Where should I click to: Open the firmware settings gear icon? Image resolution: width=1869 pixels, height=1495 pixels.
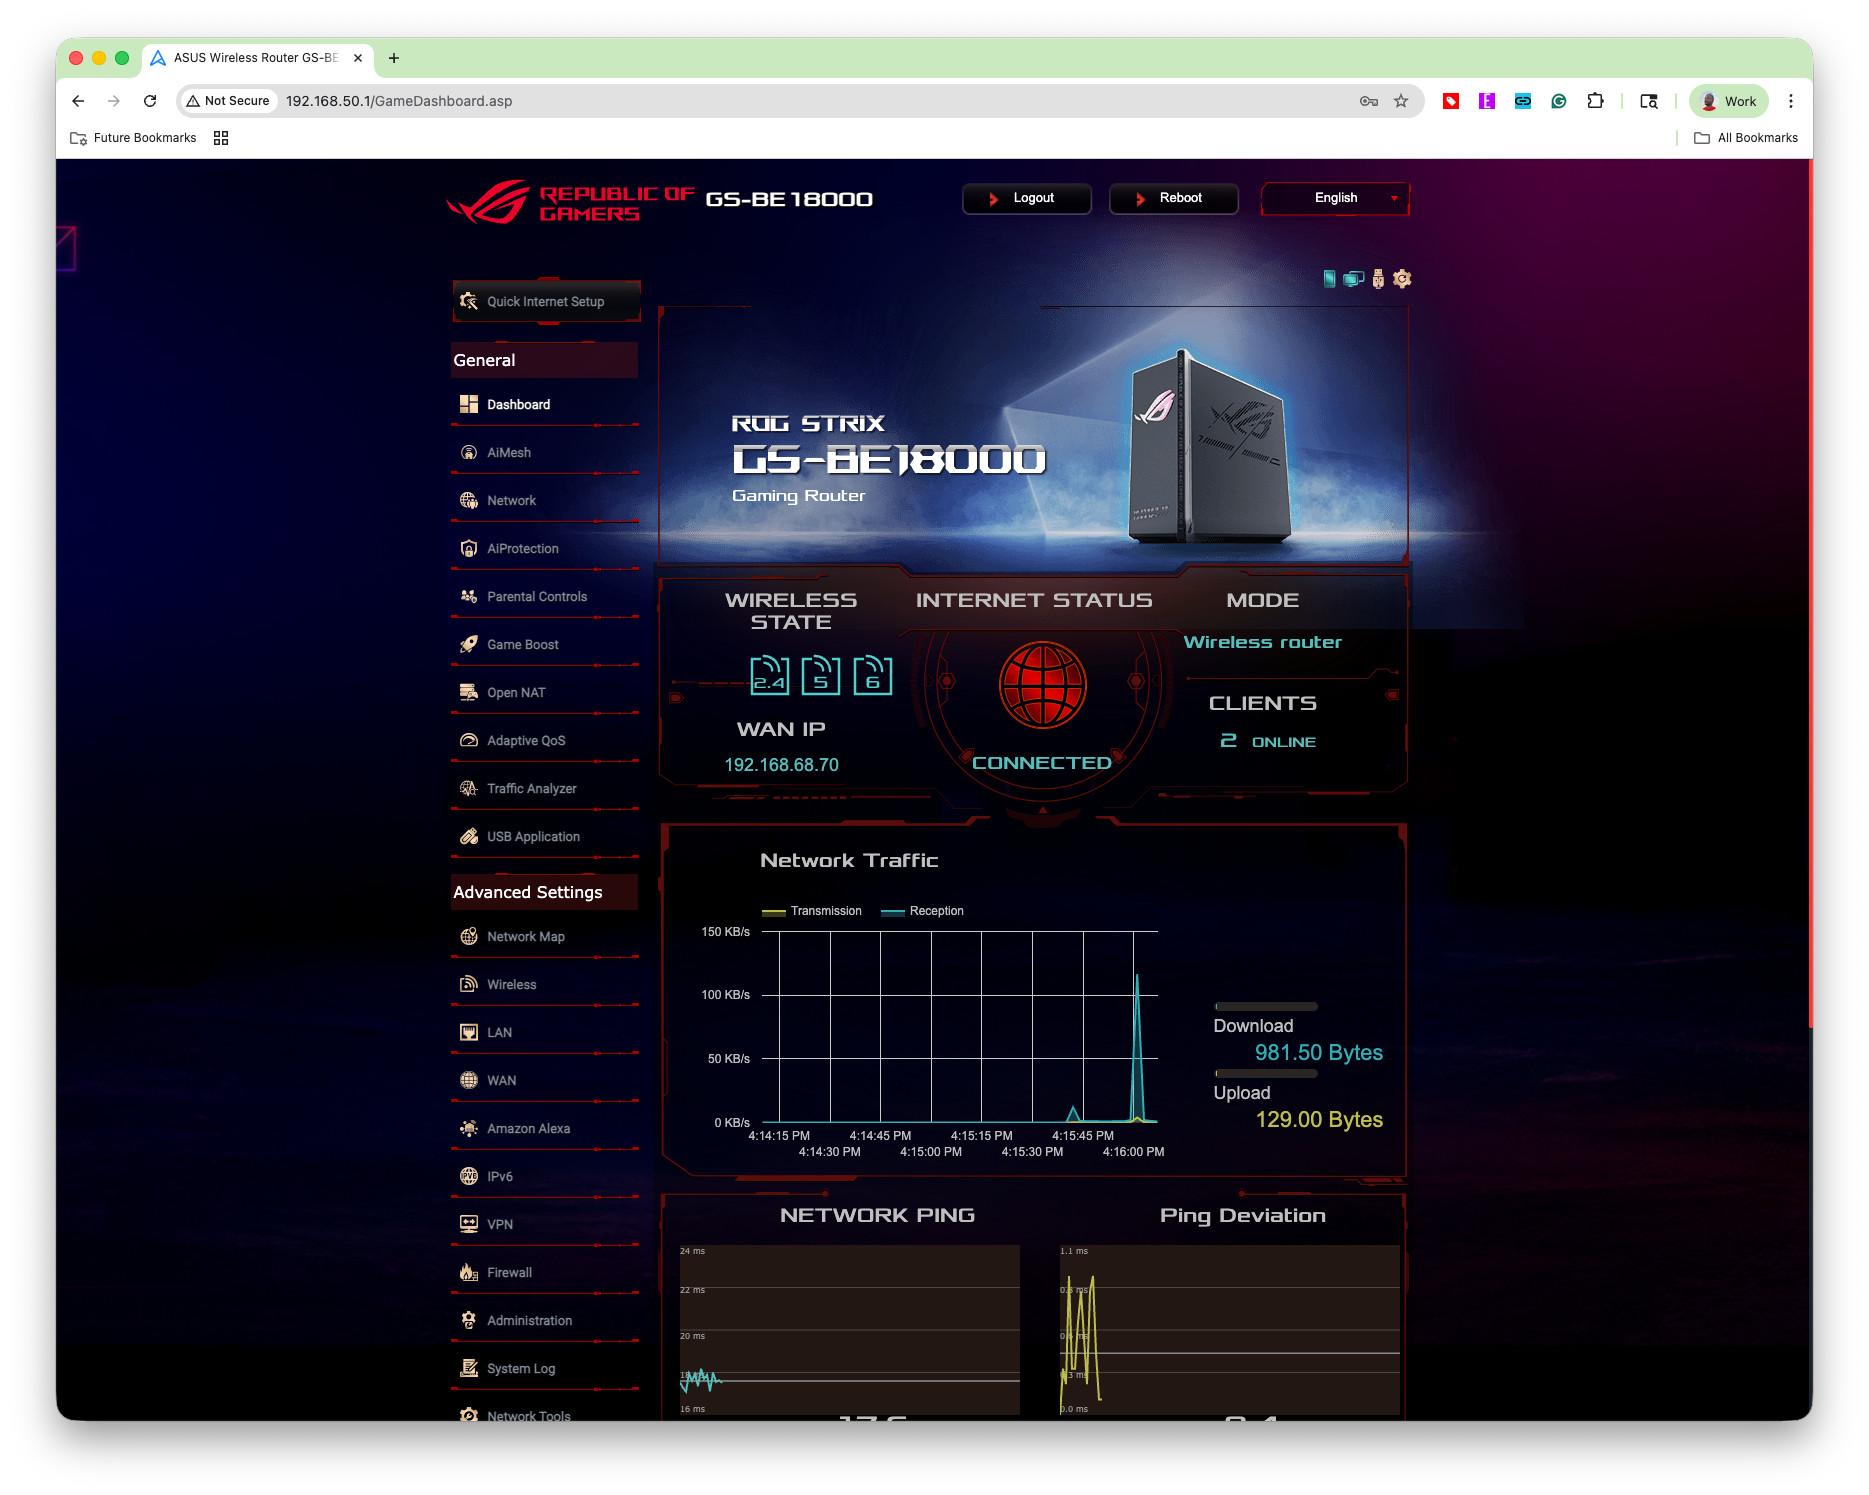tap(1403, 279)
